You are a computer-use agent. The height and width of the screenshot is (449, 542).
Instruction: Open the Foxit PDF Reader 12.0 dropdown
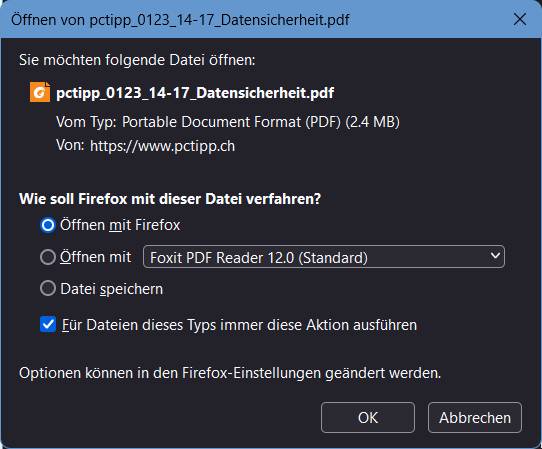coord(324,257)
